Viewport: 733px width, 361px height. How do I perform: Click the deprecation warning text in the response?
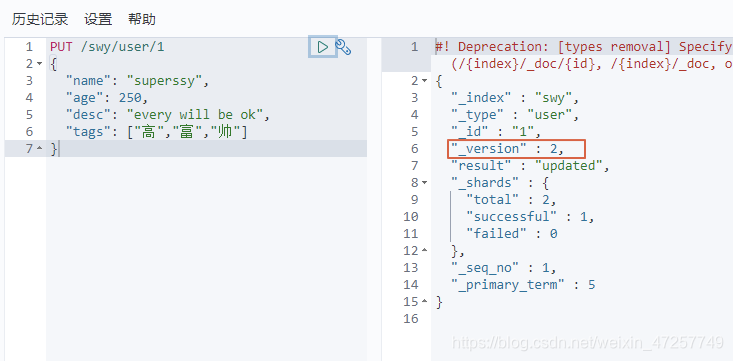(584, 55)
